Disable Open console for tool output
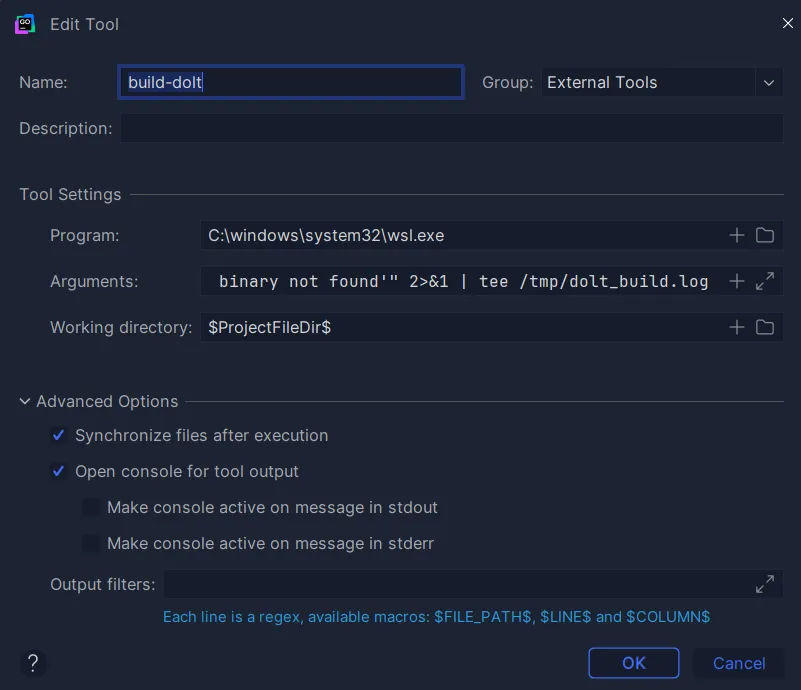Screen dimensions: 801x690 (x=58, y=471)
